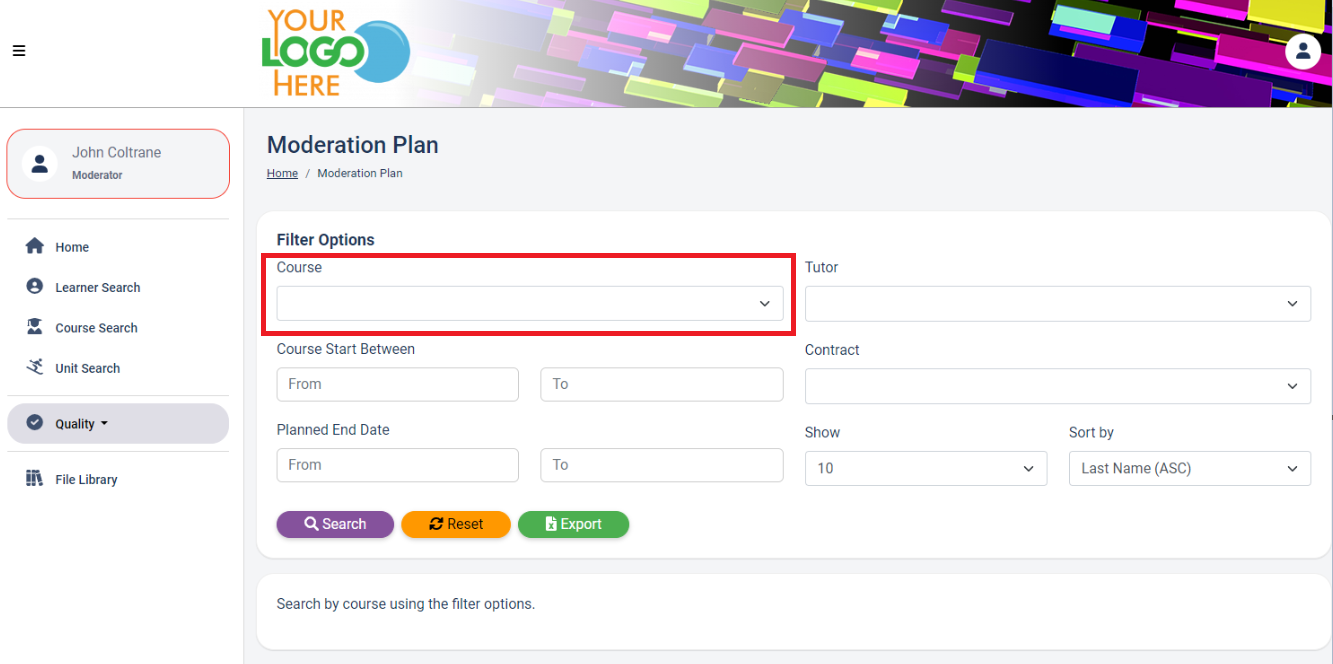Image resolution: width=1333 pixels, height=664 pixels.
Task: Open the Tutor dropdown
Action: [x=1057, y=304]
